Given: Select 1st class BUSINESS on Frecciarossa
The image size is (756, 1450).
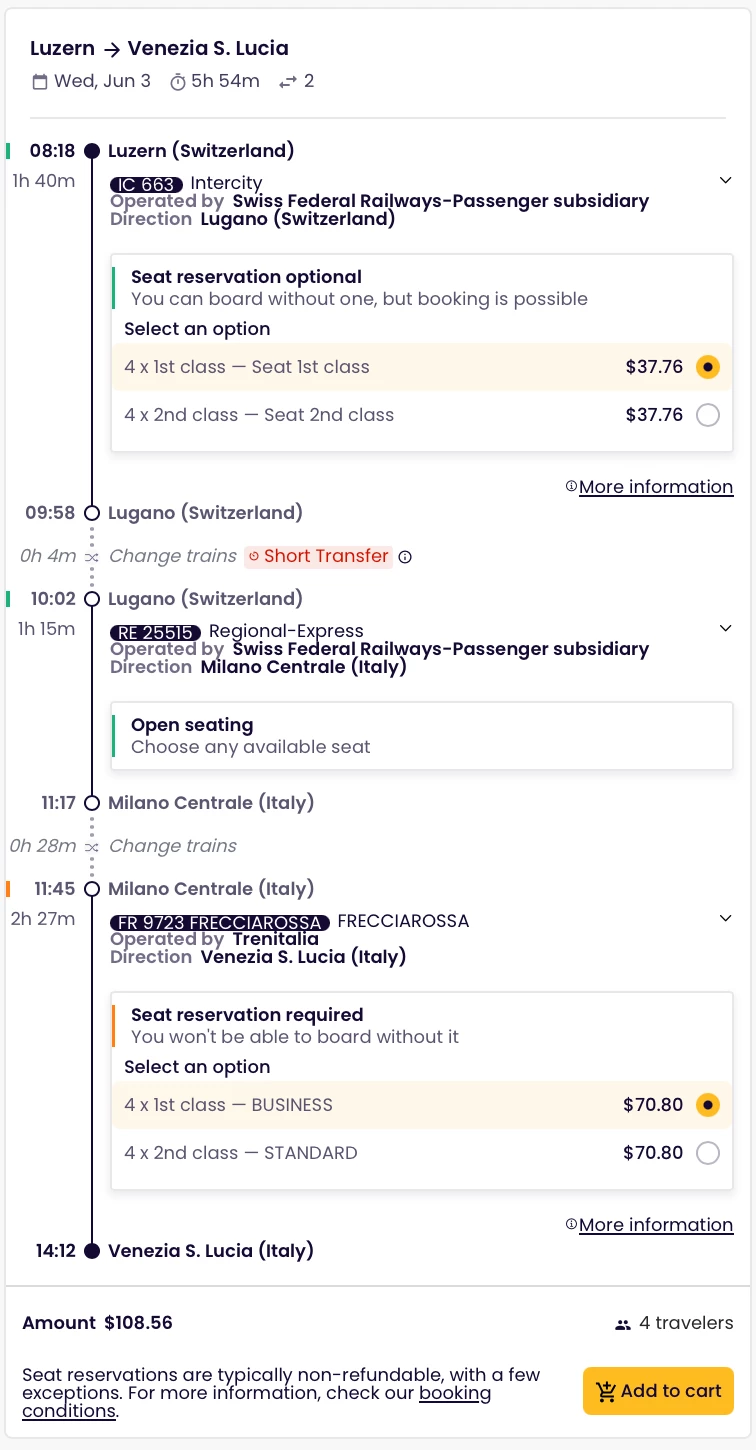Looking at the screenshot, I should point(707,1105).
